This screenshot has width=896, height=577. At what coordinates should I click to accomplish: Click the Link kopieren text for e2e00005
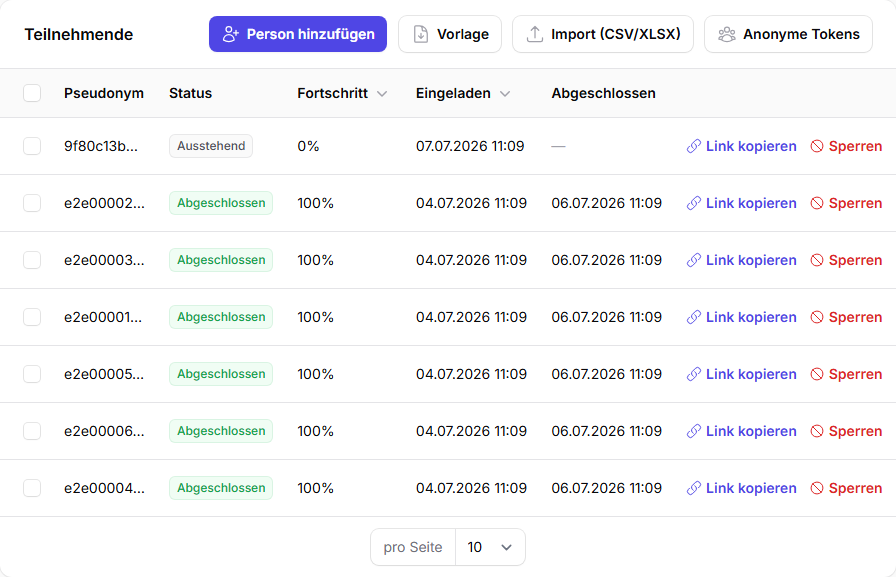click(751, 375)
